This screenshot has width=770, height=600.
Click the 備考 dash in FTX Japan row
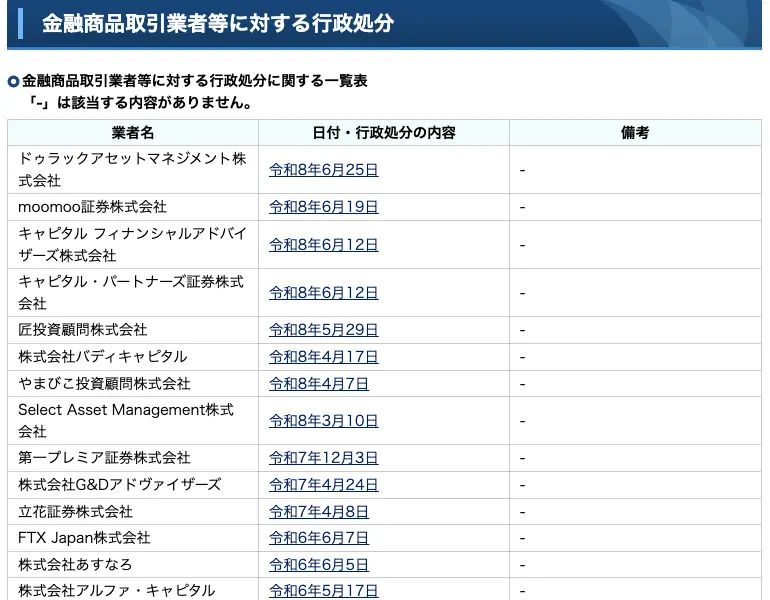(522, 538)
